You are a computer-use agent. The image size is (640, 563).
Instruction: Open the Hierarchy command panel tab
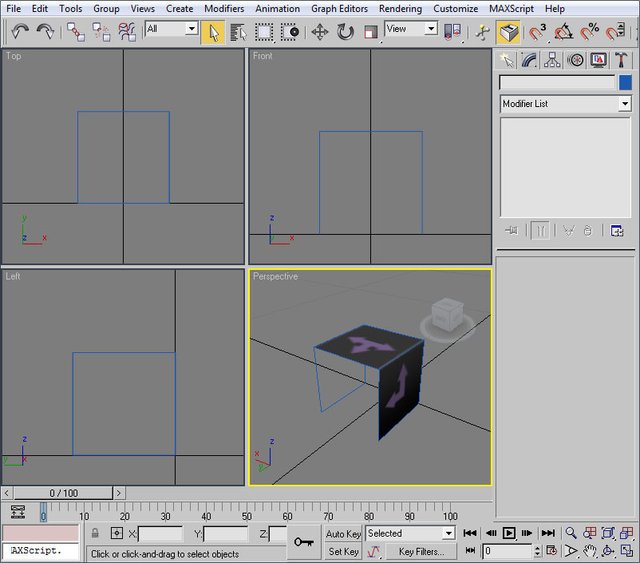(x=552, y=60)
